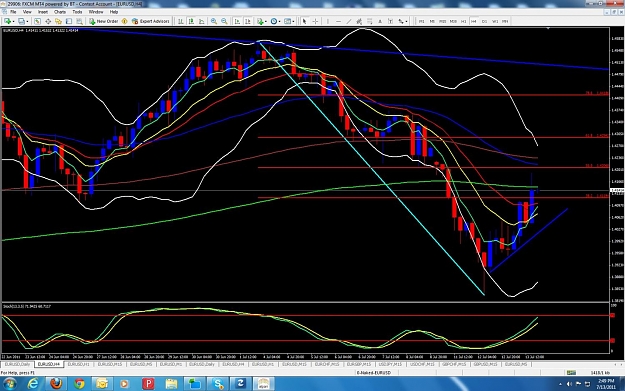Switch to the GBPUSD,M15 chart tab
The height and width of the screenshot is (391, 625).
tap(485, 364)
